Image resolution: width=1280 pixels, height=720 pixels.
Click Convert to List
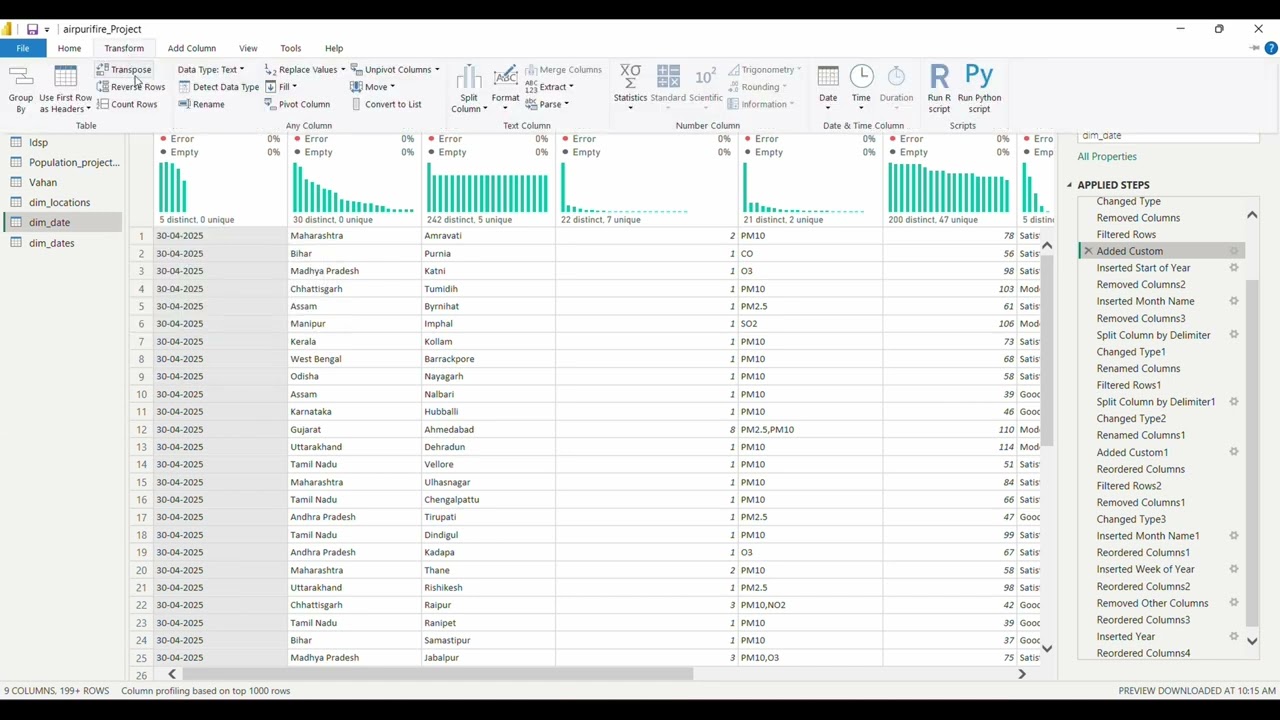pos(386,104)
